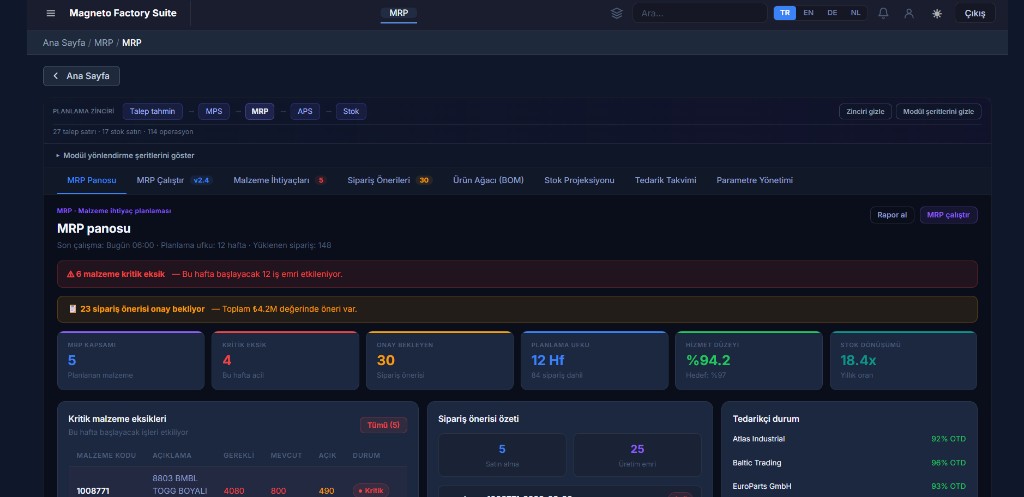
Task: Switch language to EN
Action: pyautogui.click(x=808, y=13)
